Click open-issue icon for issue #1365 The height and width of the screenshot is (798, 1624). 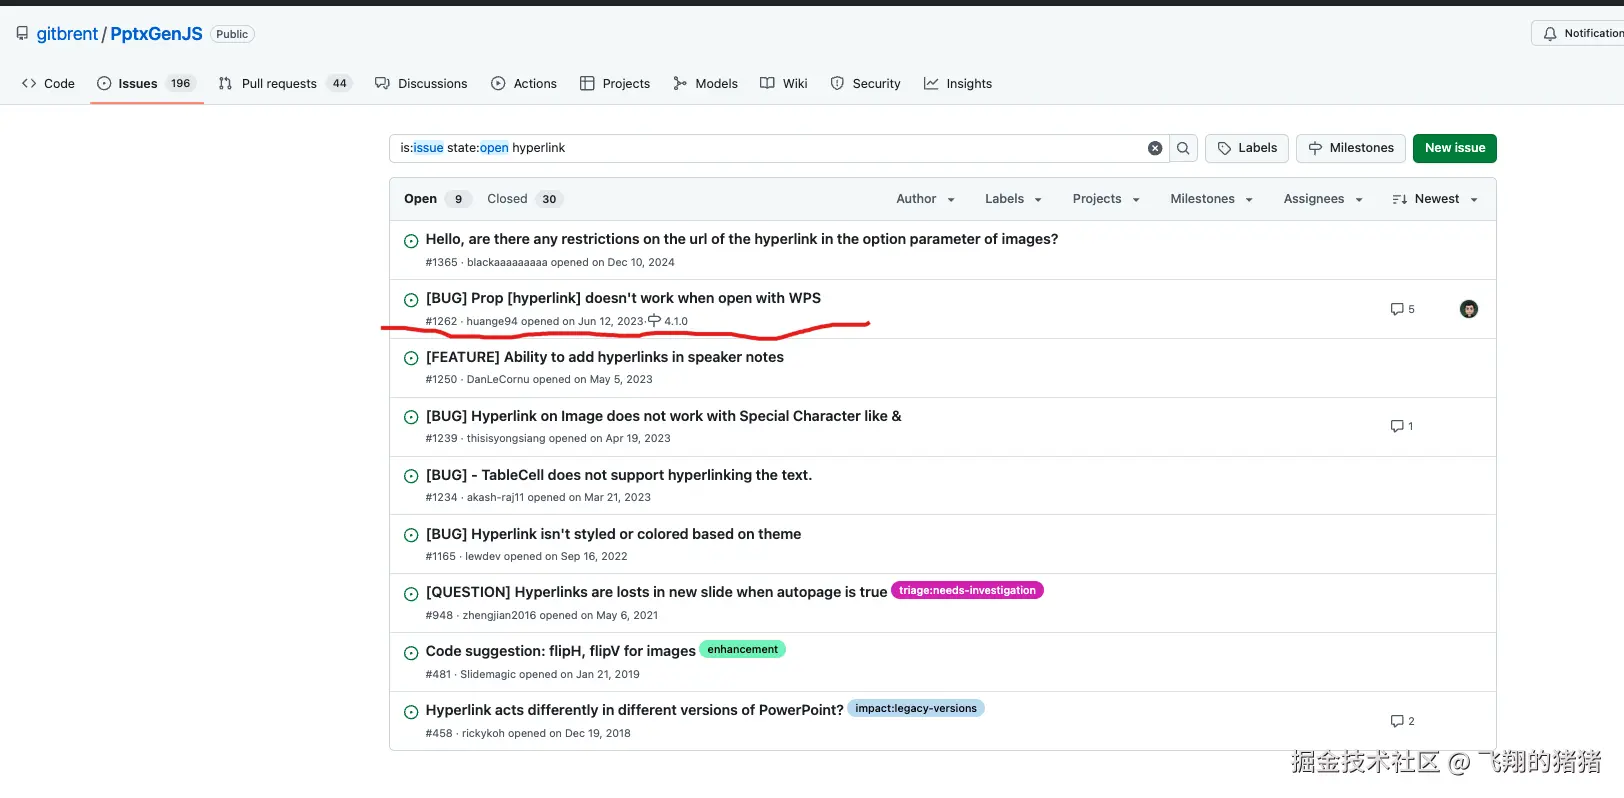(x=411, y=241)
